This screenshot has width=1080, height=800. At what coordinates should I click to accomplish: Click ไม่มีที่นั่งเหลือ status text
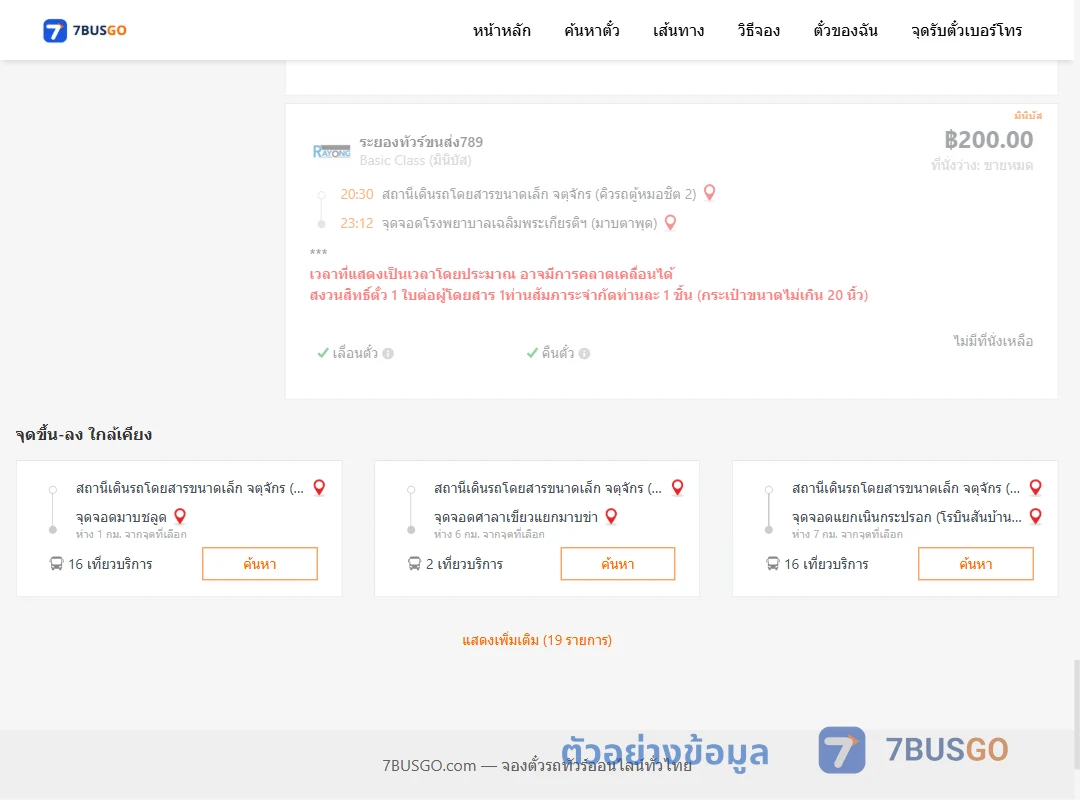(993, 341)
